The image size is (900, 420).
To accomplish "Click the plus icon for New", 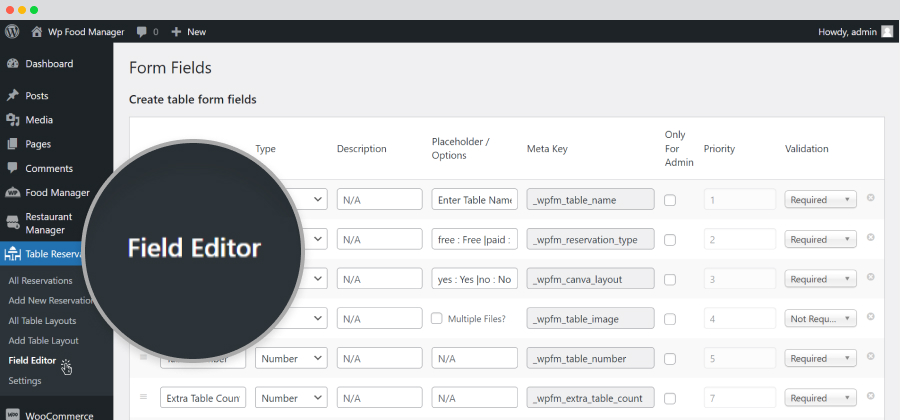I will coord(176,32).
